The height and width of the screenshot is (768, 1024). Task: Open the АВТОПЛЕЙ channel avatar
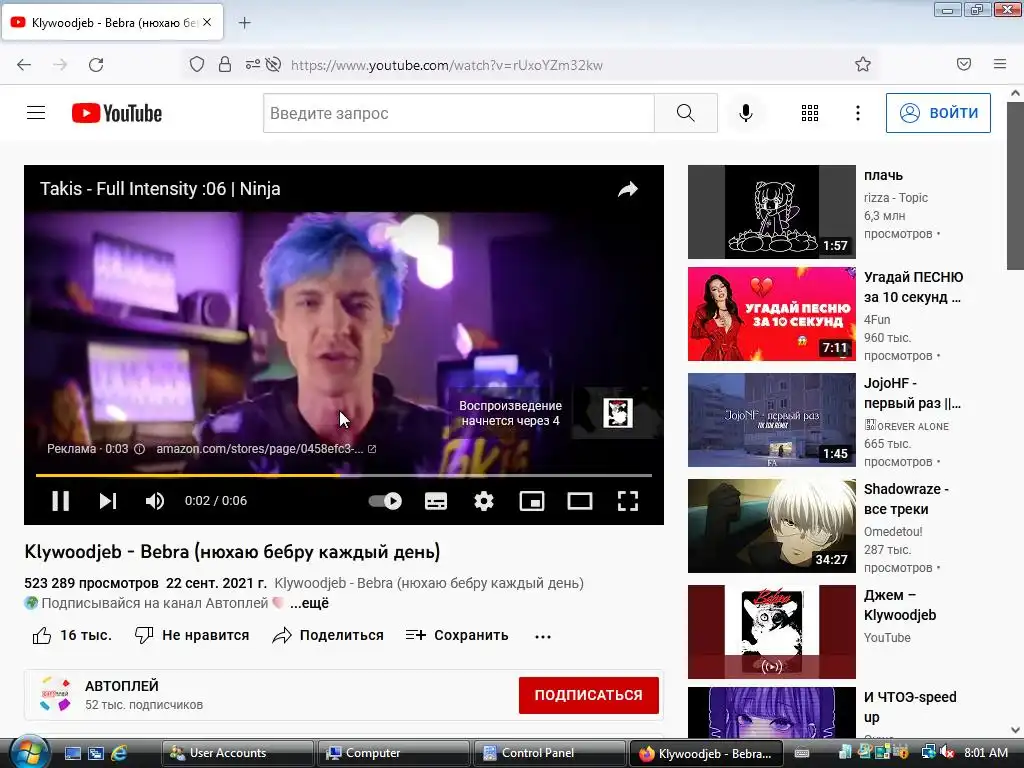click(56, 694)
